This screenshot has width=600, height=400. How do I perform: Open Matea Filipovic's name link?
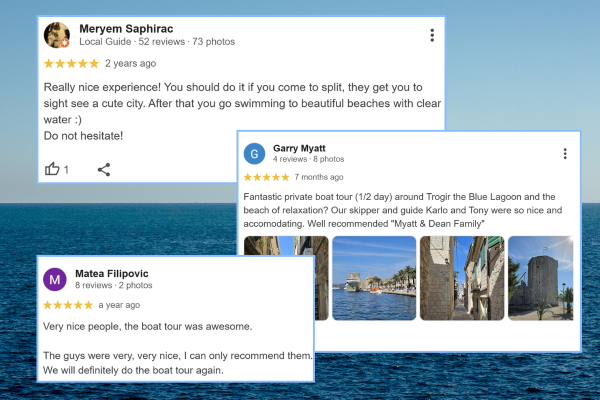pos(112,273)
